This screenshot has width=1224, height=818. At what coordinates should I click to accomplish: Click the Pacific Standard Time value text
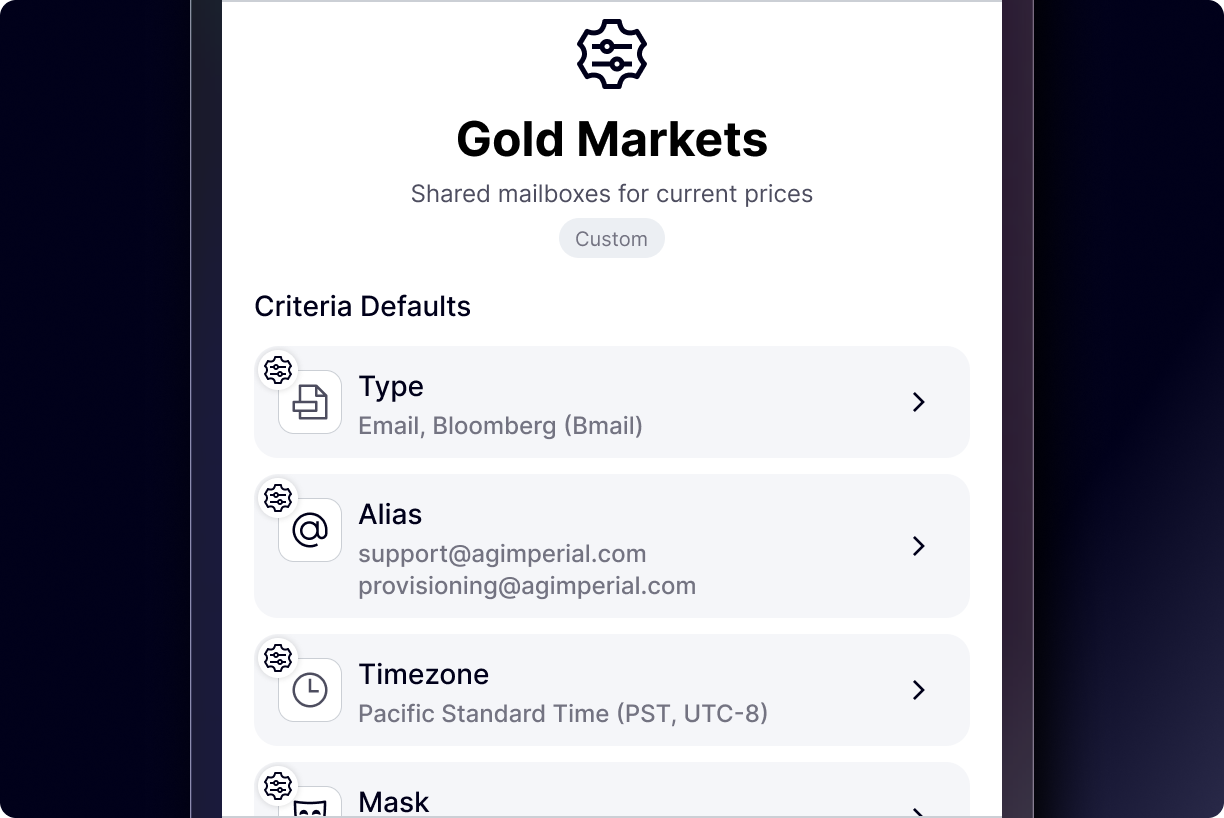coord(563,714)
